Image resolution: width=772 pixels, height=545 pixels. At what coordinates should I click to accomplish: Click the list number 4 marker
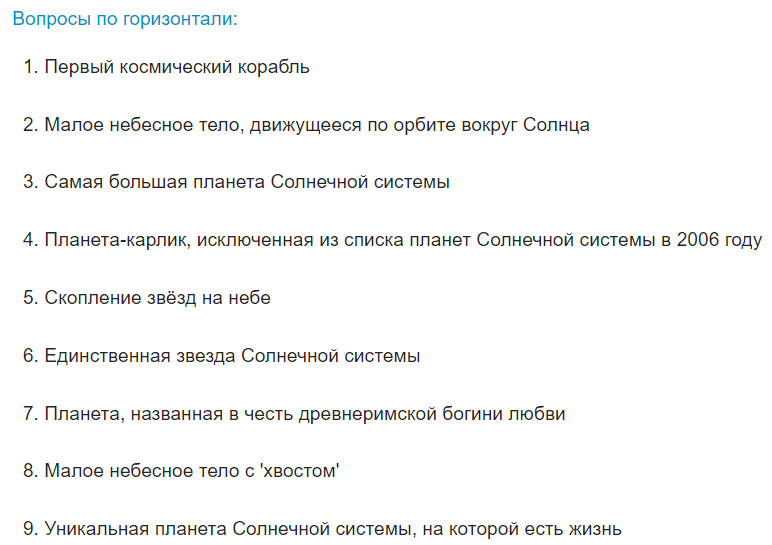(30, 240)
